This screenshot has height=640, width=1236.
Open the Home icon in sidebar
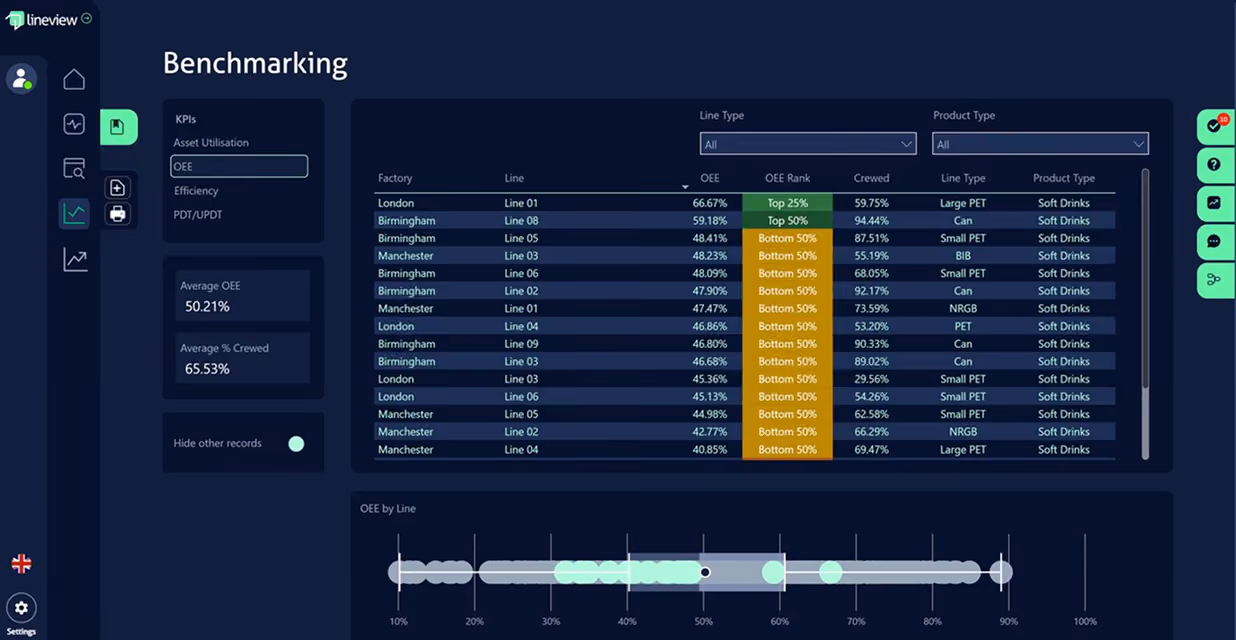click(x=74, y=79)
